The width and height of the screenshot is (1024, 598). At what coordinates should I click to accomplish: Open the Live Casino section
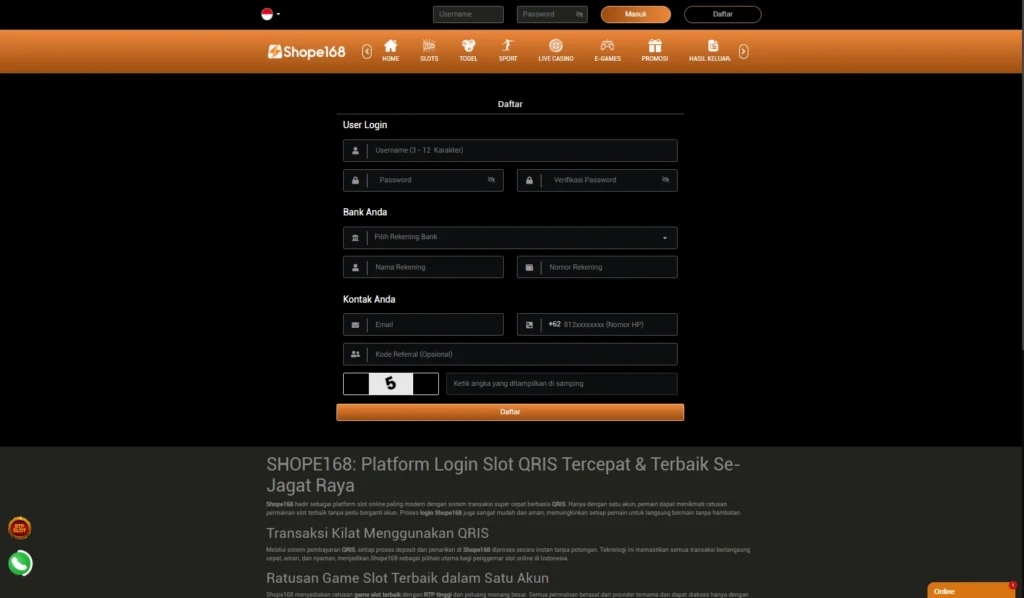pos(556,50)
